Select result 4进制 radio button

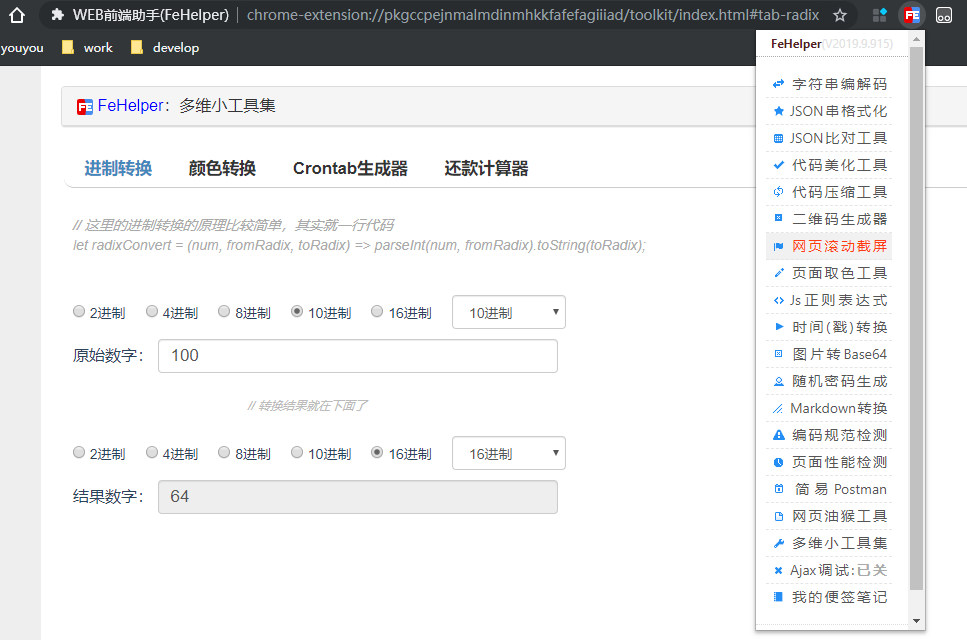coord(152,453)
